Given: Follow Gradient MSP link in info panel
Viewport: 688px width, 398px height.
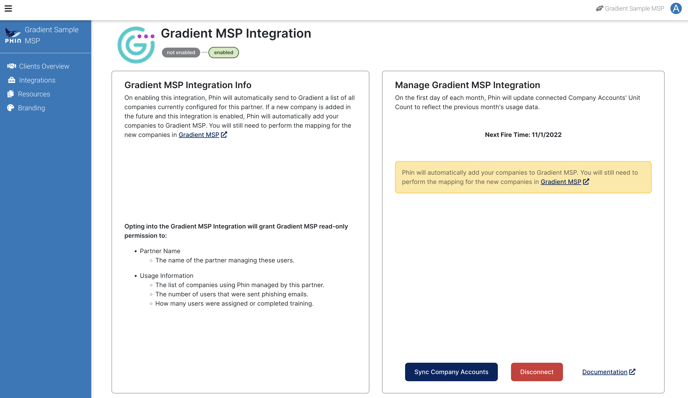Looking at the screenshot, I should coord(199,135).
